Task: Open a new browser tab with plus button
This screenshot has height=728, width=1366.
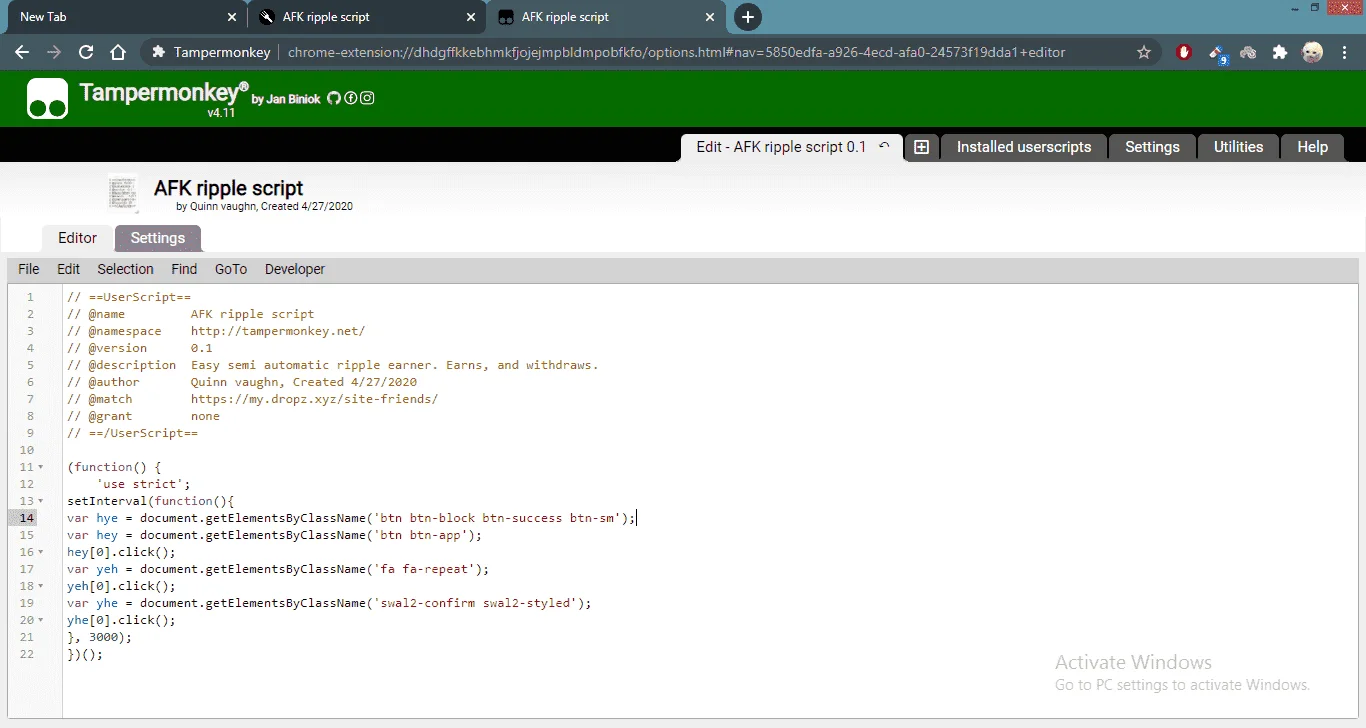Action: pos(747,17)
